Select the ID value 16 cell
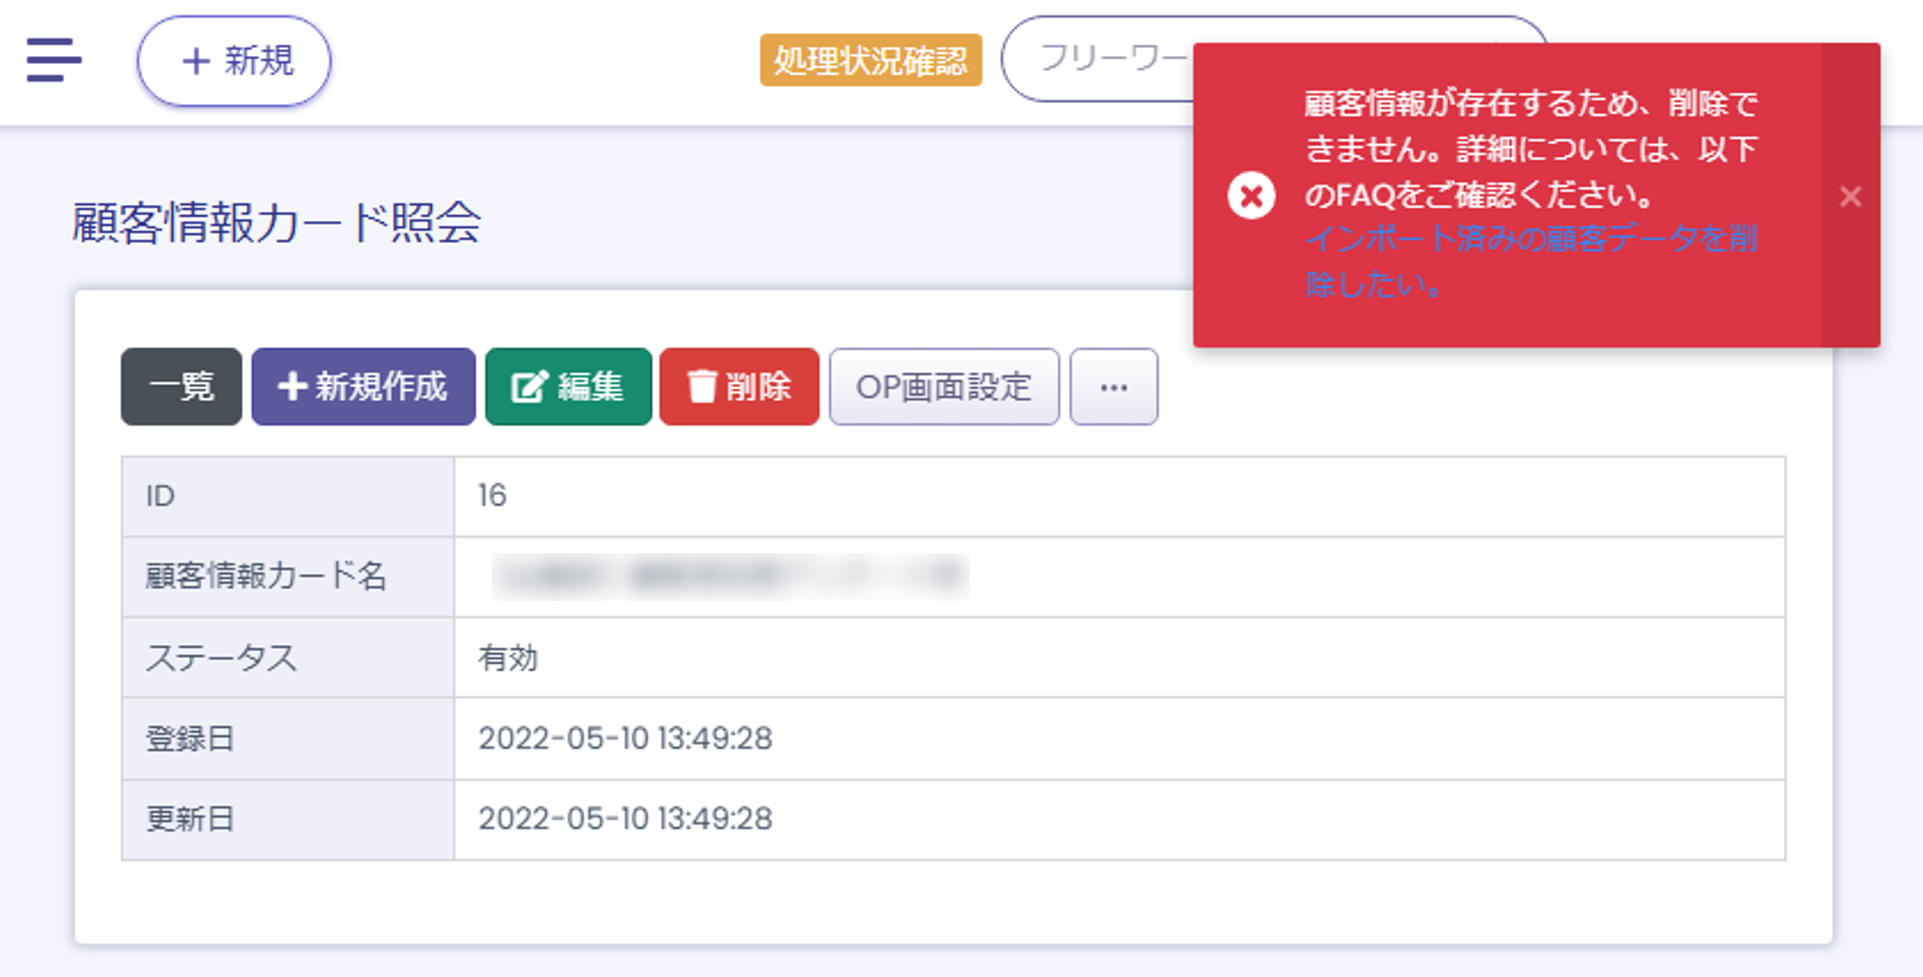Screen dimensions: 1923x977 coord(492,496)
